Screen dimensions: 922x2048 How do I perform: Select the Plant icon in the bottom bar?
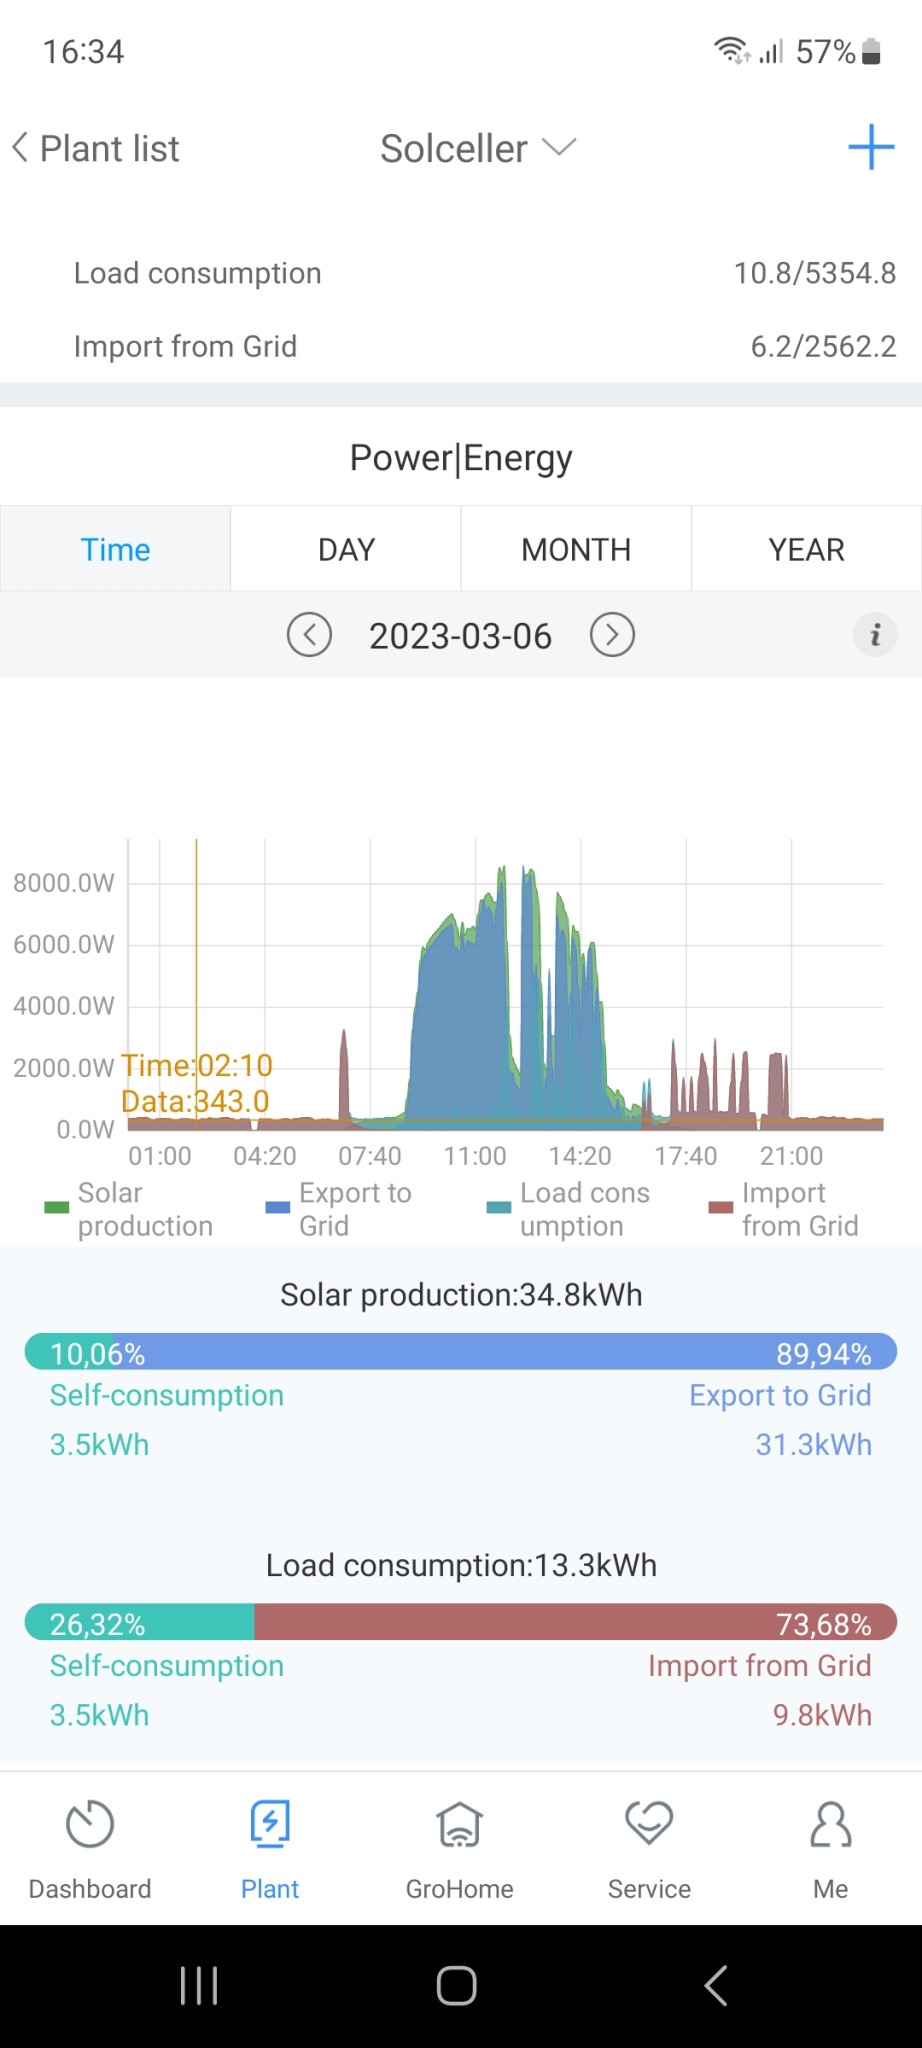270,1825
